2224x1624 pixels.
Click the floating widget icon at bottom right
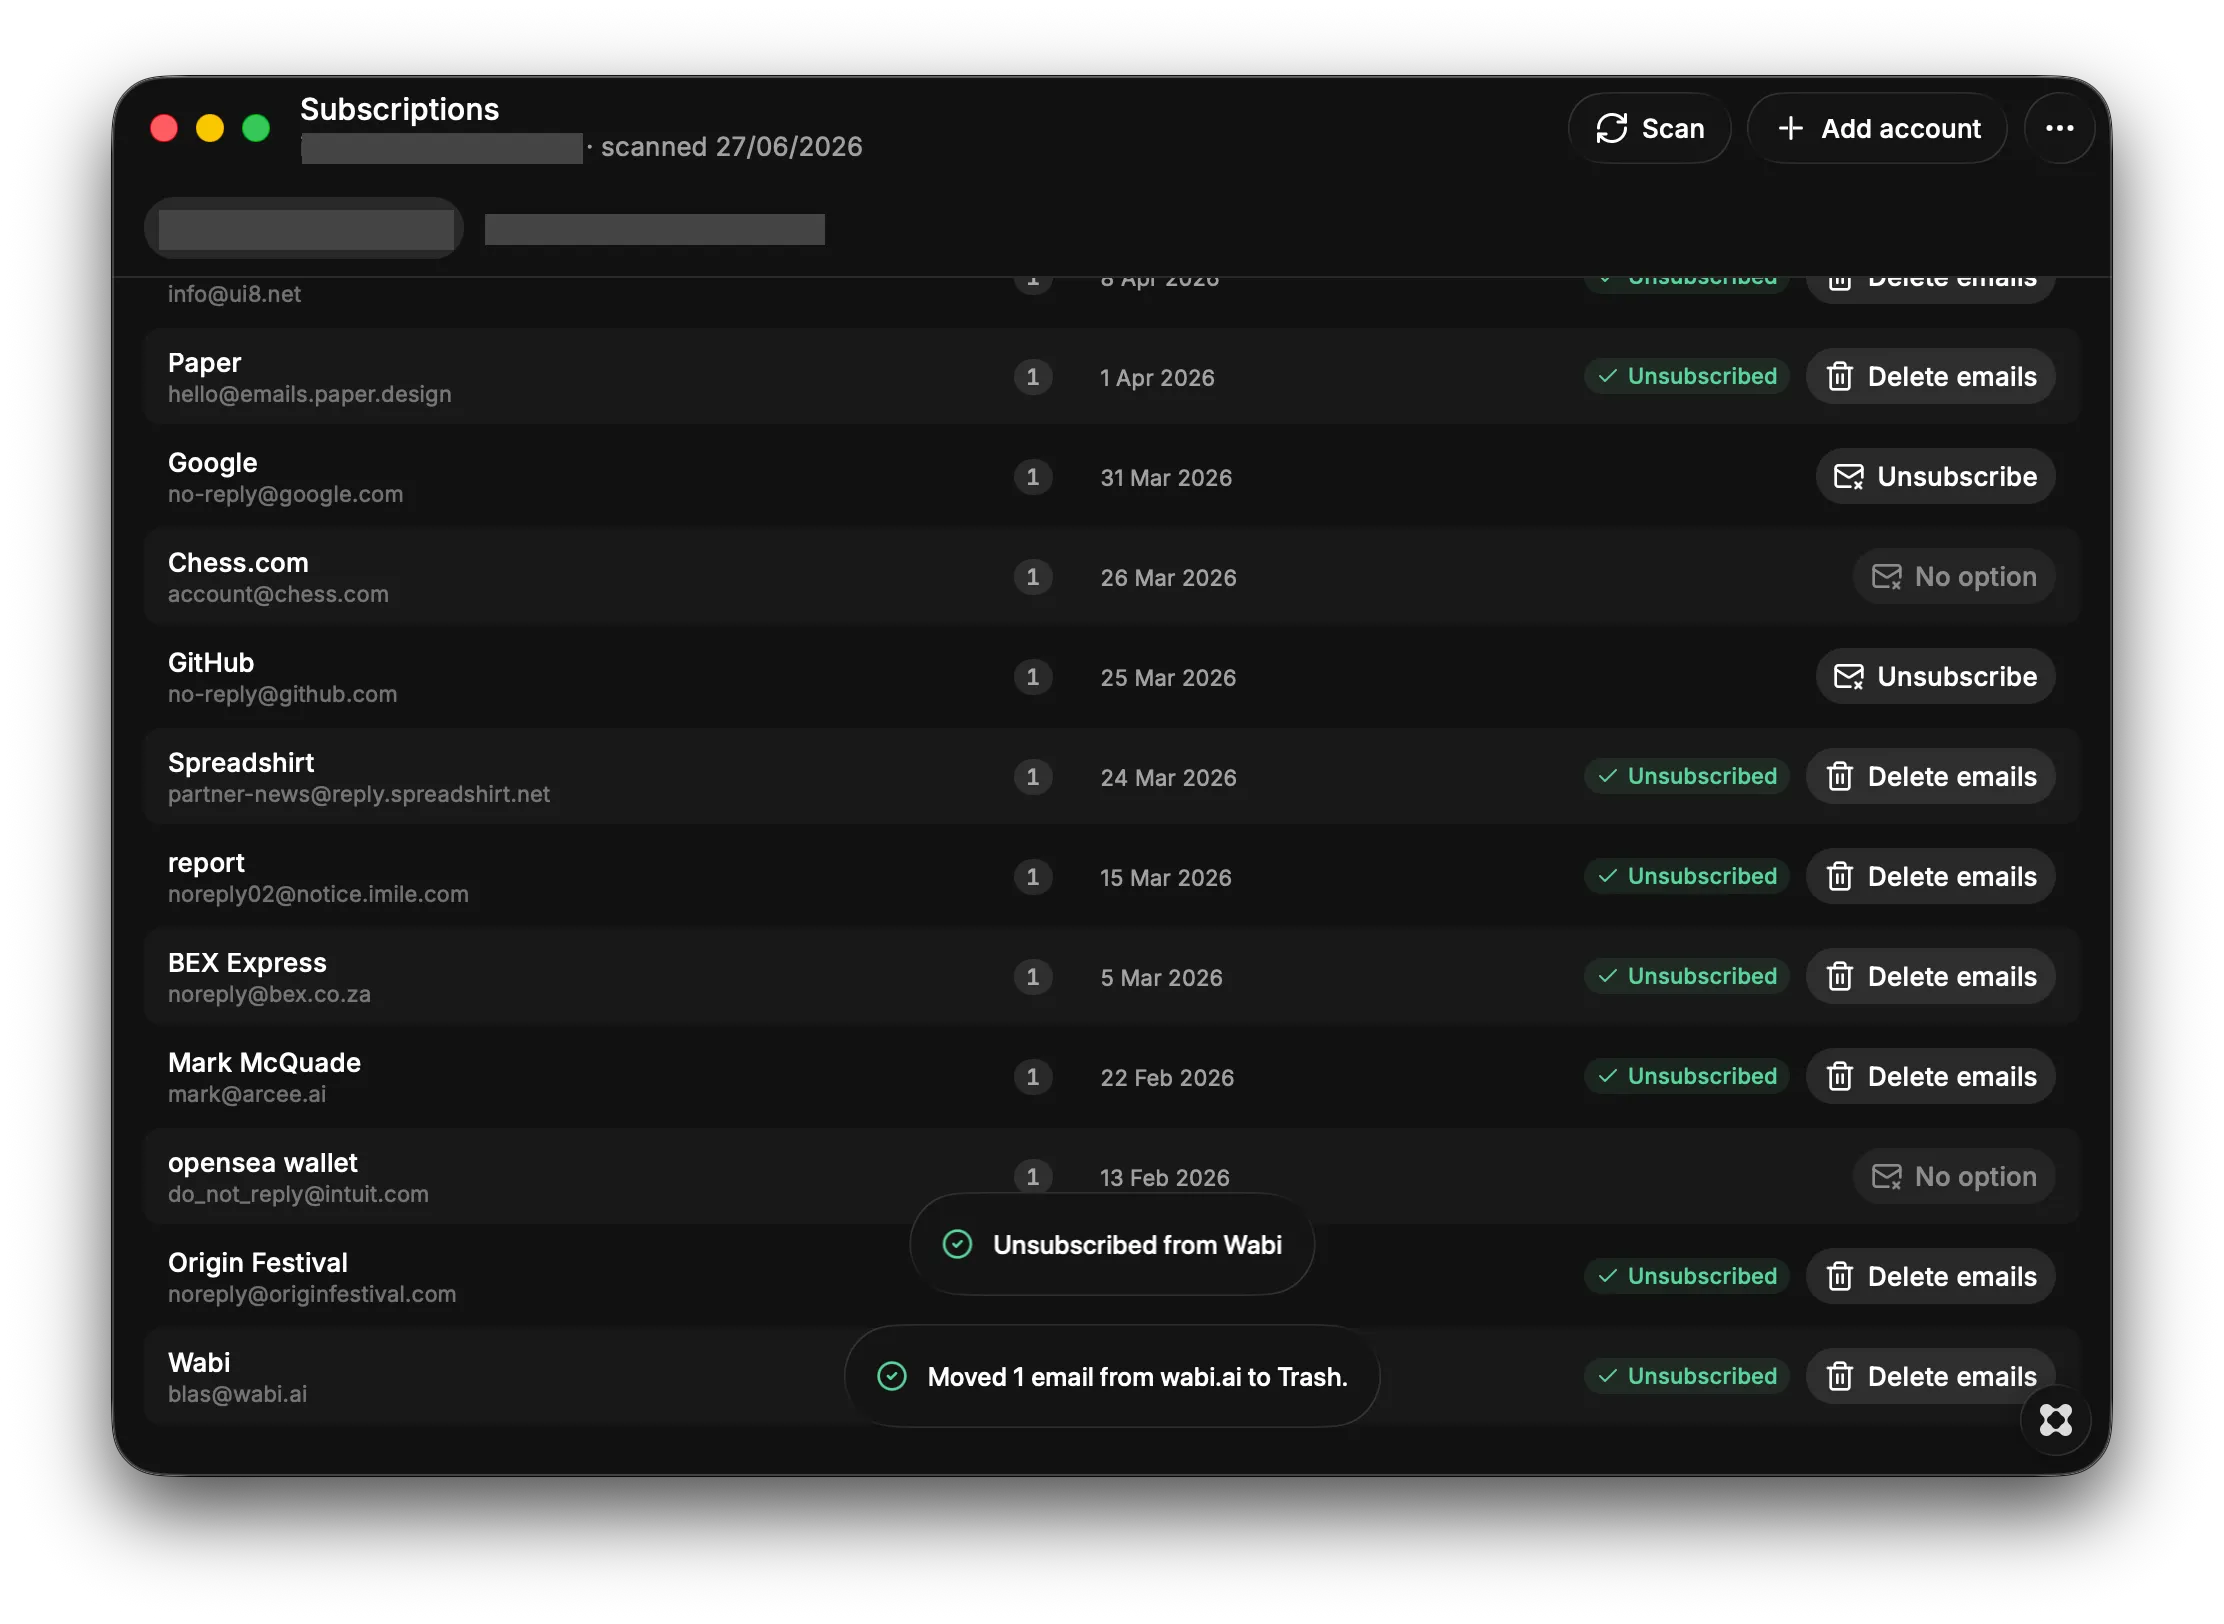(2055, 1419)
